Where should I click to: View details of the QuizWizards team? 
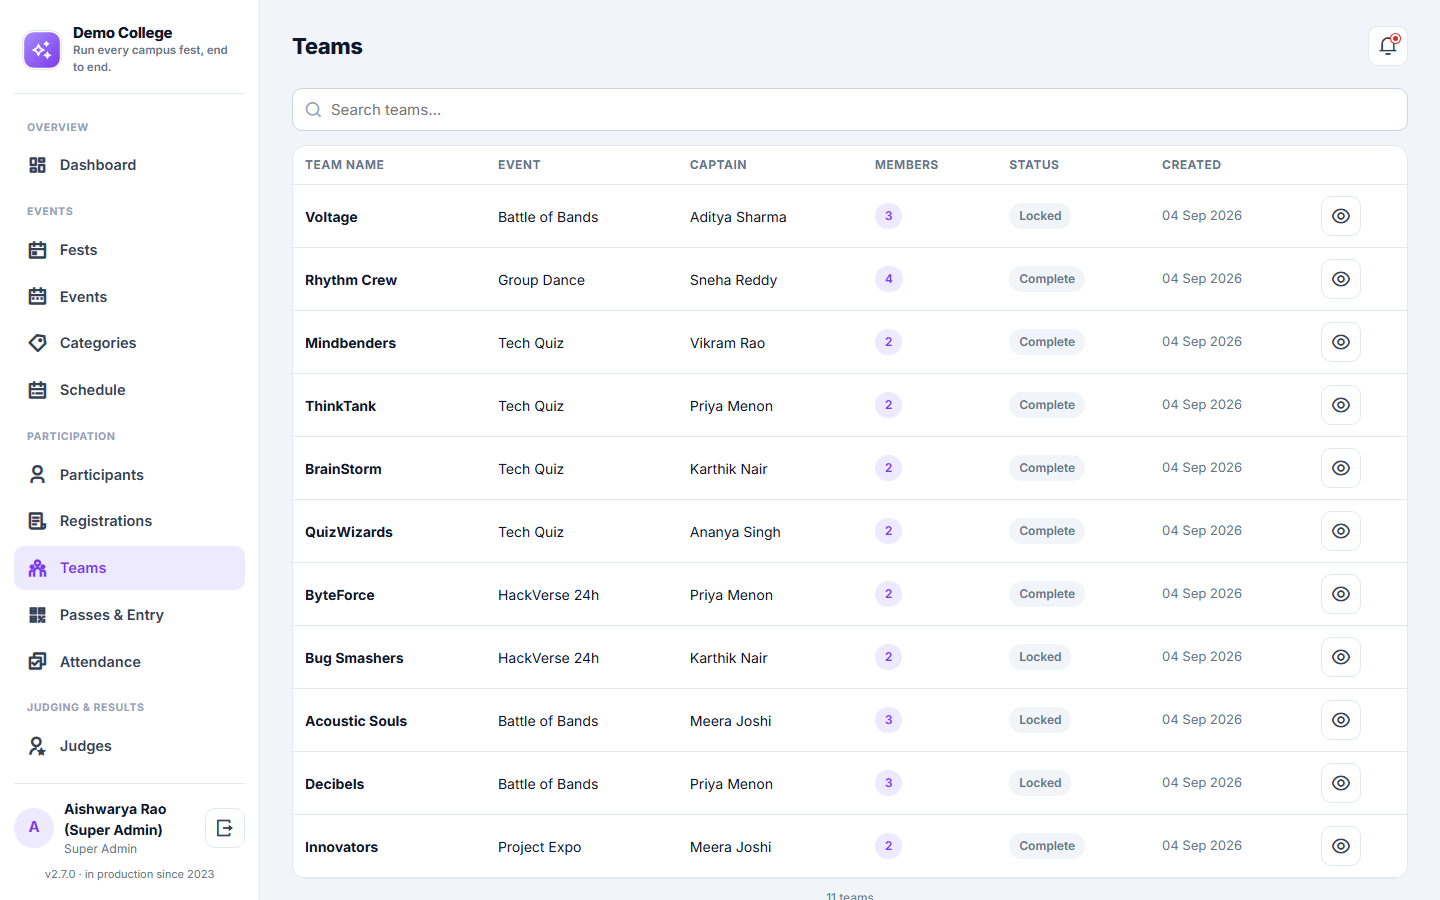[1341, 531]
